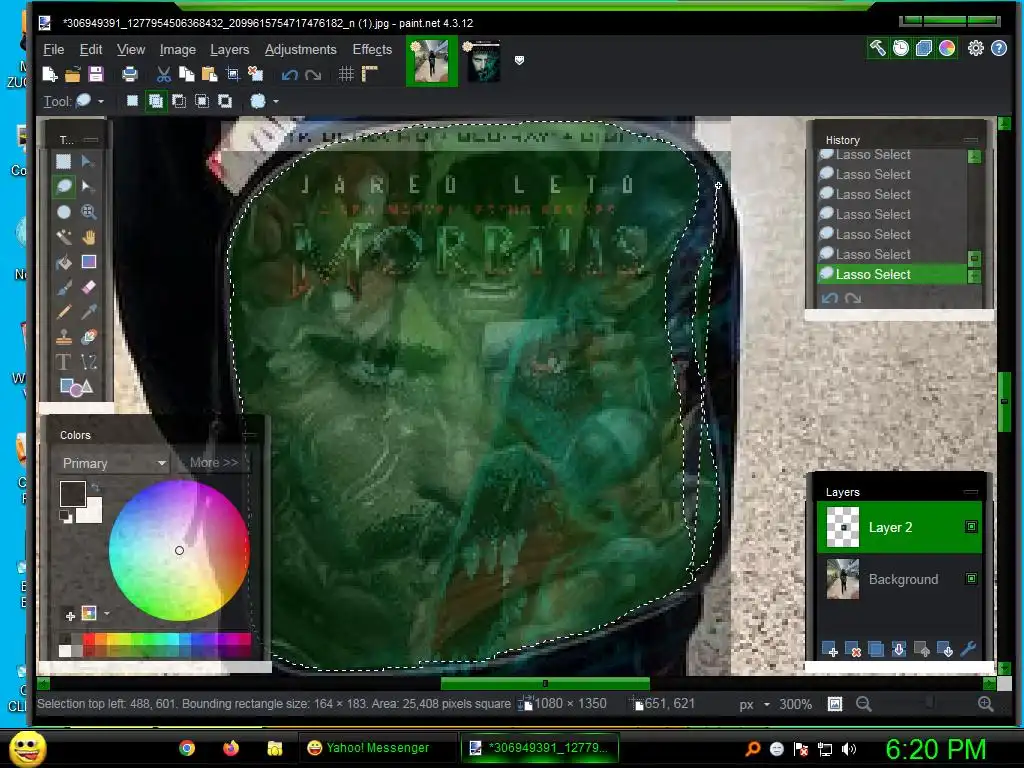Toggle pixel grid display

[346, 74]
